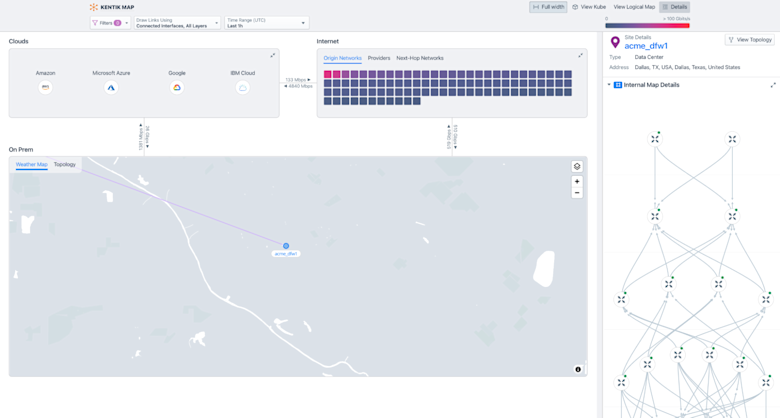Click the link between Internet and On Prem
The width and height of the screenshot is (780, 418).
coord(452,137)
